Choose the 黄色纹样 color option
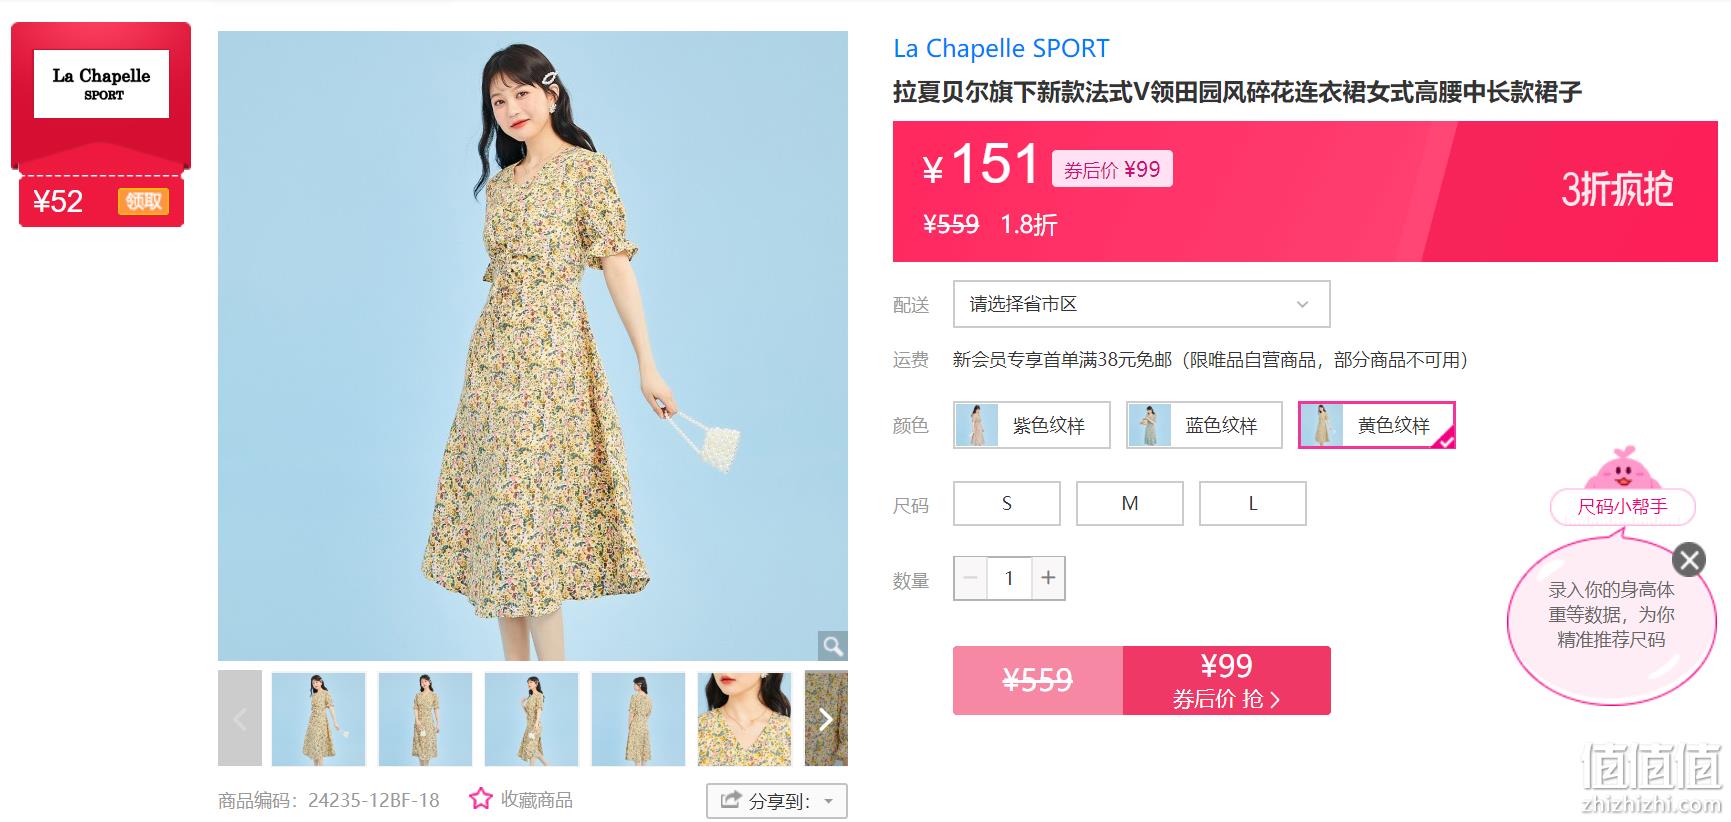The height and width of the screenshot is (822, 1731). [x=1376, y=425]
